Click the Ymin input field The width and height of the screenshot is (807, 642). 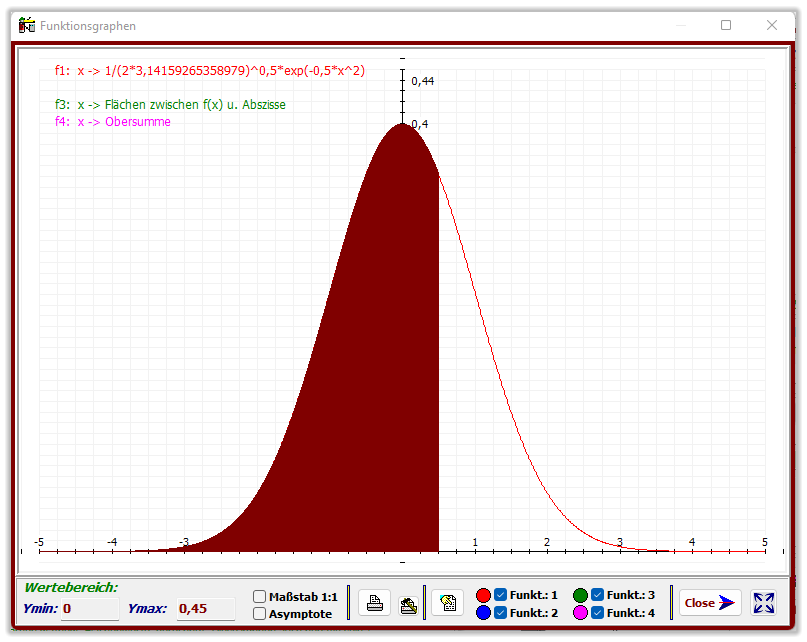(x=90, y=608)
